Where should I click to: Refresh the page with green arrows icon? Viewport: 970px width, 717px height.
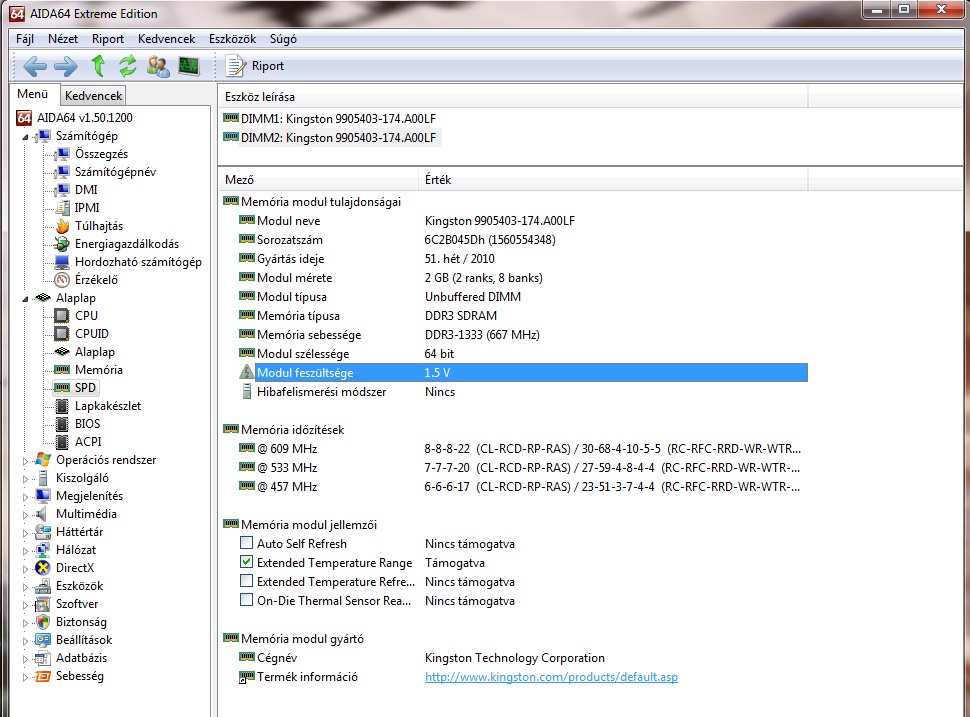click(x=127, y=66)
